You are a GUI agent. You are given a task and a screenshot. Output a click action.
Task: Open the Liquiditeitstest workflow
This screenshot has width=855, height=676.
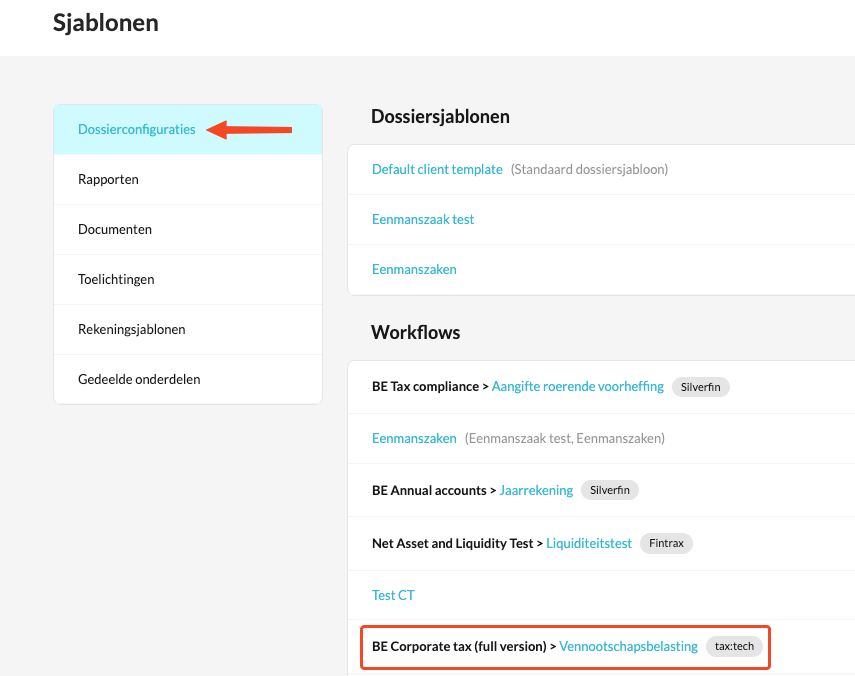pyautogui.click(x=589, y=544)
